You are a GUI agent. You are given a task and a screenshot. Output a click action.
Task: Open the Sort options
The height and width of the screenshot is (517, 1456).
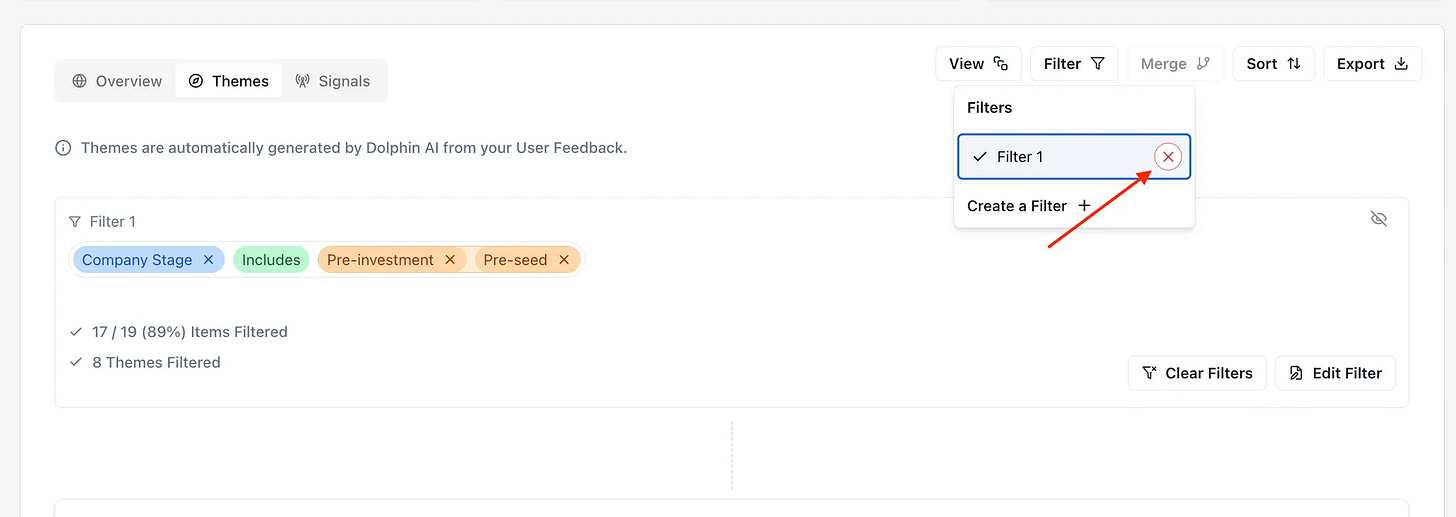tap(1273, 64)
